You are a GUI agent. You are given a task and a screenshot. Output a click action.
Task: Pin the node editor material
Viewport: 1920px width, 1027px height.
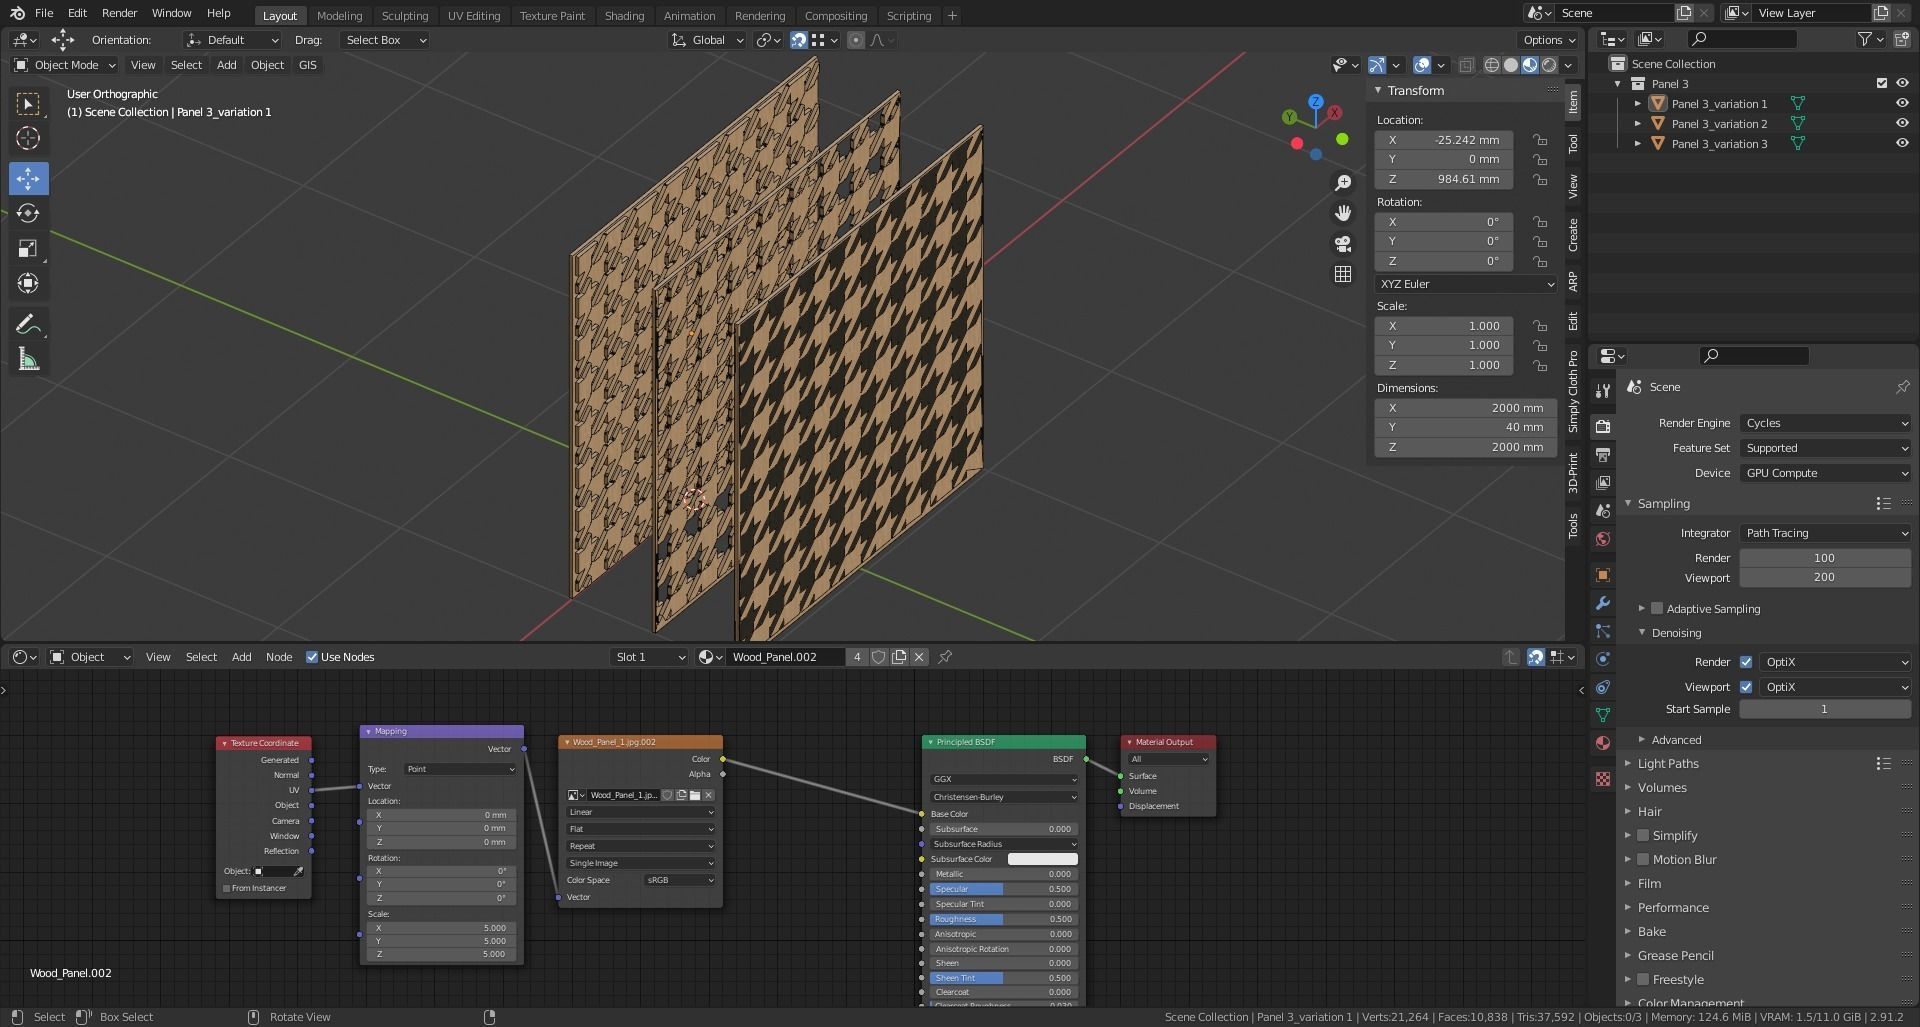(x=945, y=657)
